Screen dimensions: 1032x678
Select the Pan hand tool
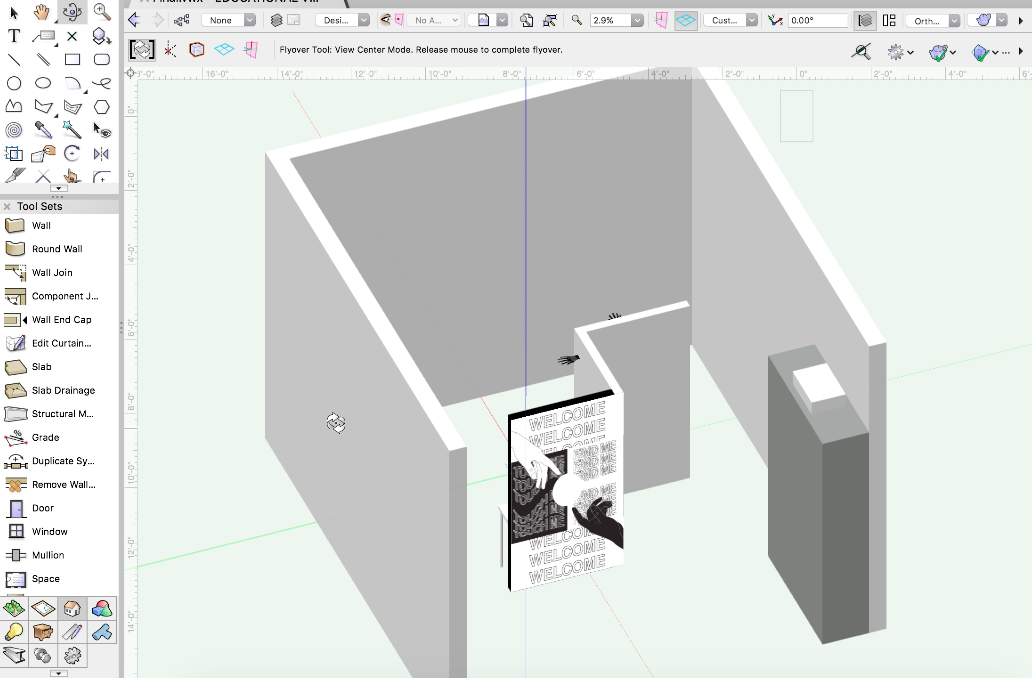coord(43,12)
